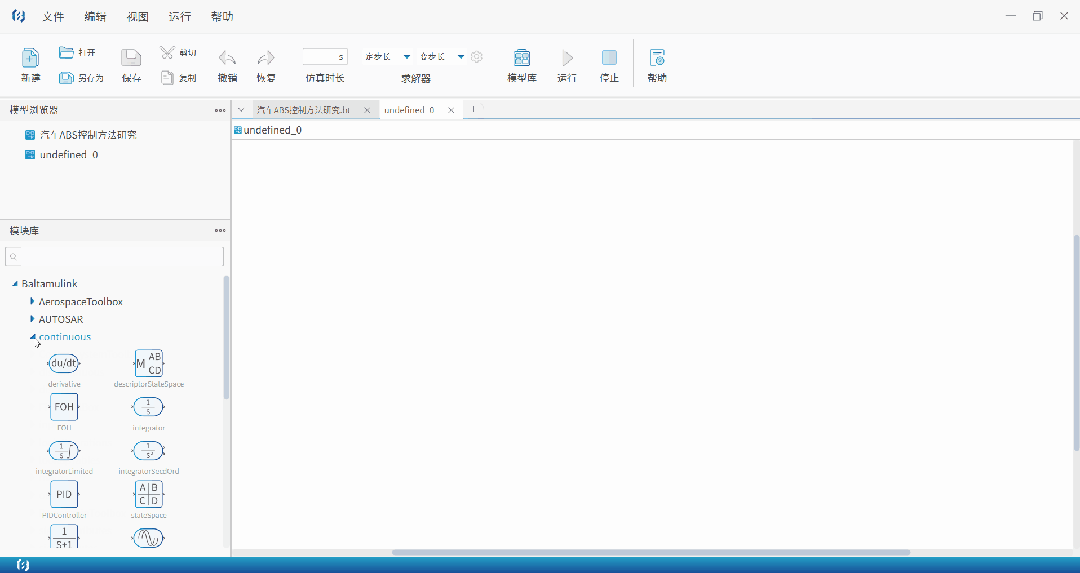Select the PID controller block
This screenshot has height=573, width=1080.
pyautogui.click(x=63, y=494)
